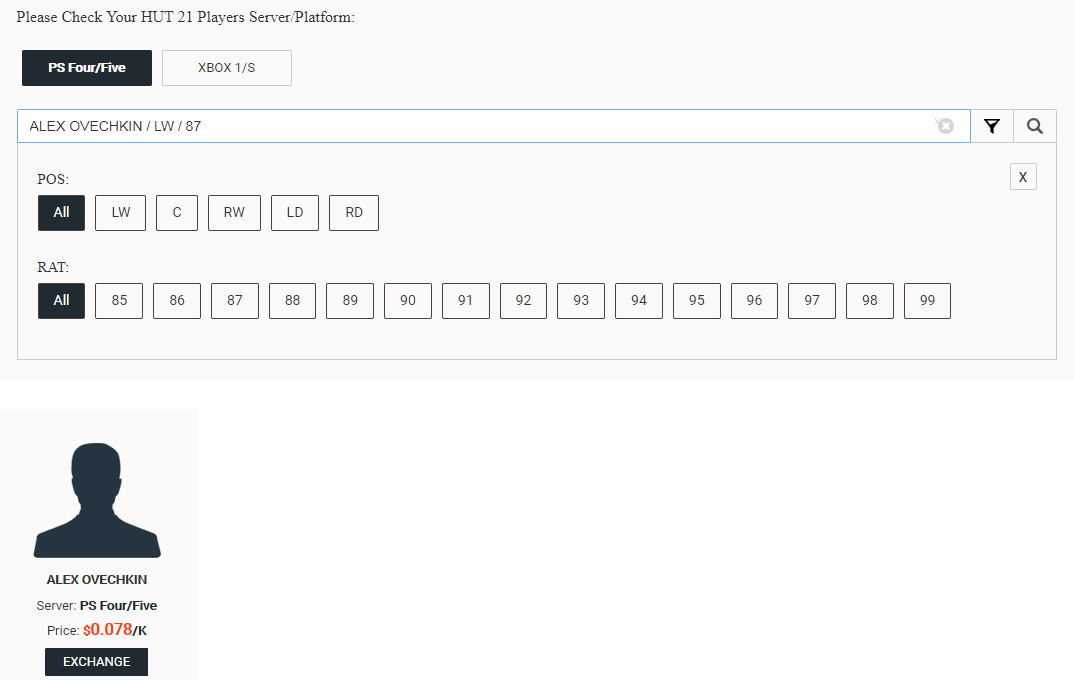
Task: Click the EXCHANGE button for Alex Ovechkin
Action: 97,662
